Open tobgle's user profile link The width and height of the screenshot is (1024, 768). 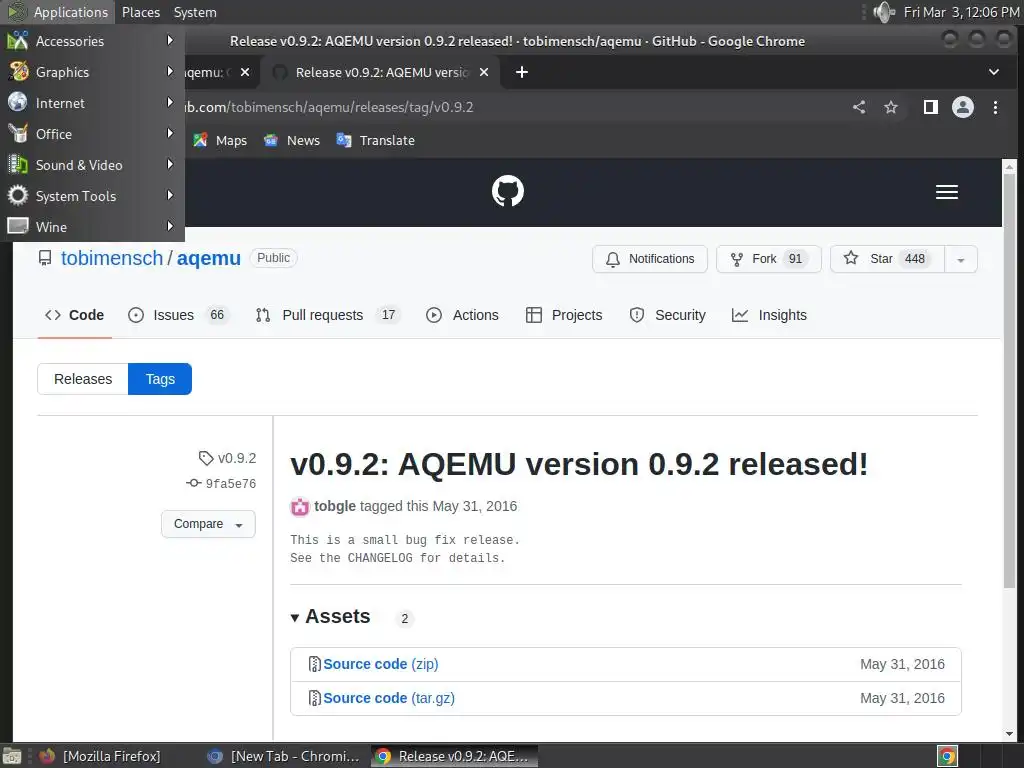pos(334,506)
